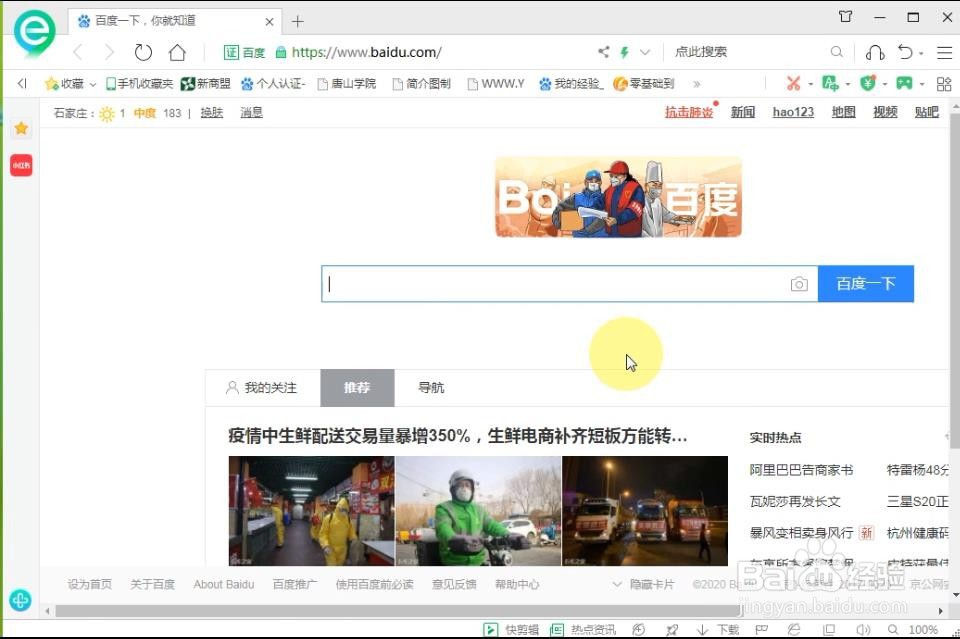This screenshot has height=639, width=960.
Task: Open the 地图 link
Action: tap(844, 112)
